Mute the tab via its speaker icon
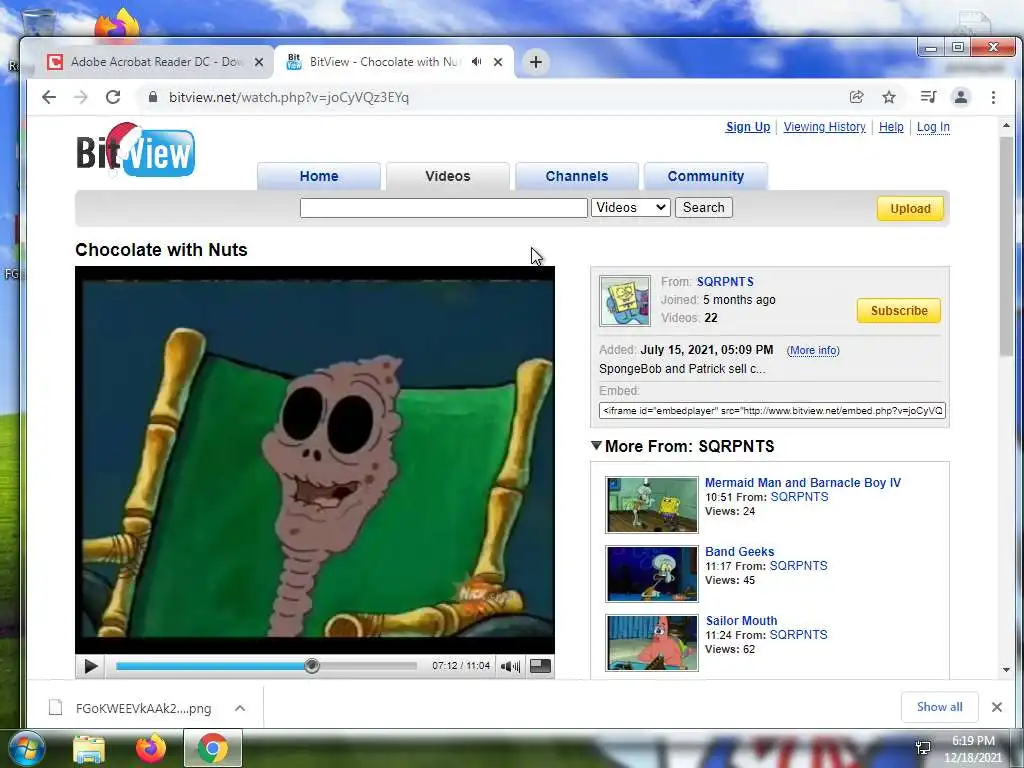This screenshot has width=1024, height=768. point(477,62)
